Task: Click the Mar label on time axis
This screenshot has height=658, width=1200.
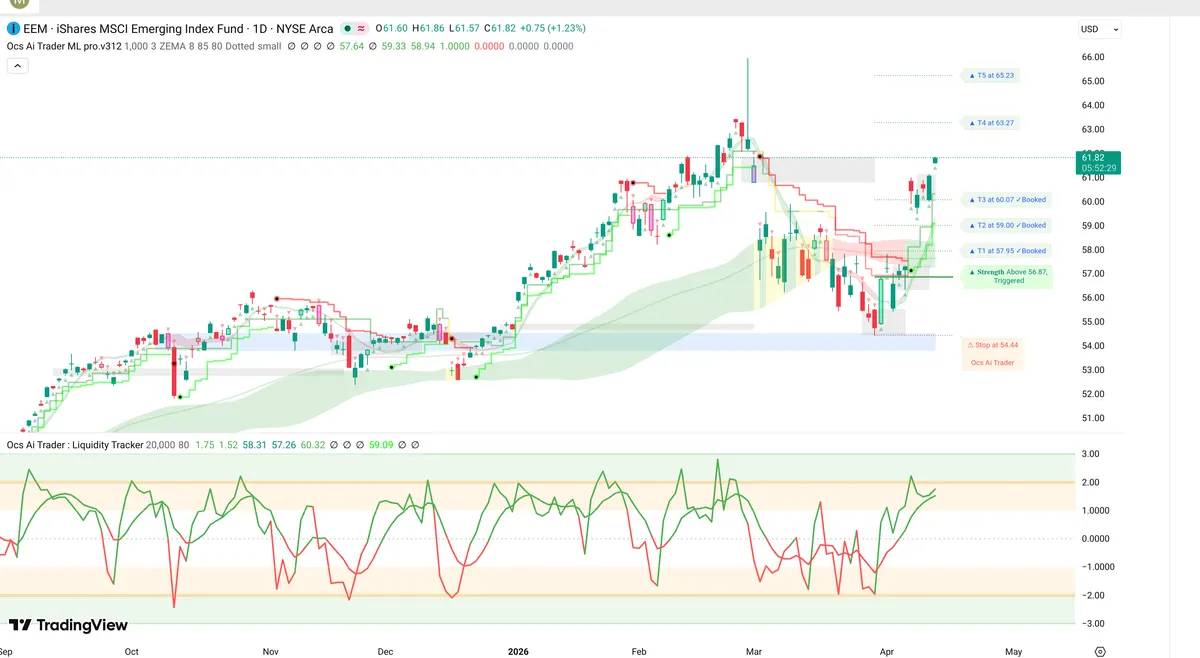Action: click(755, 651)
